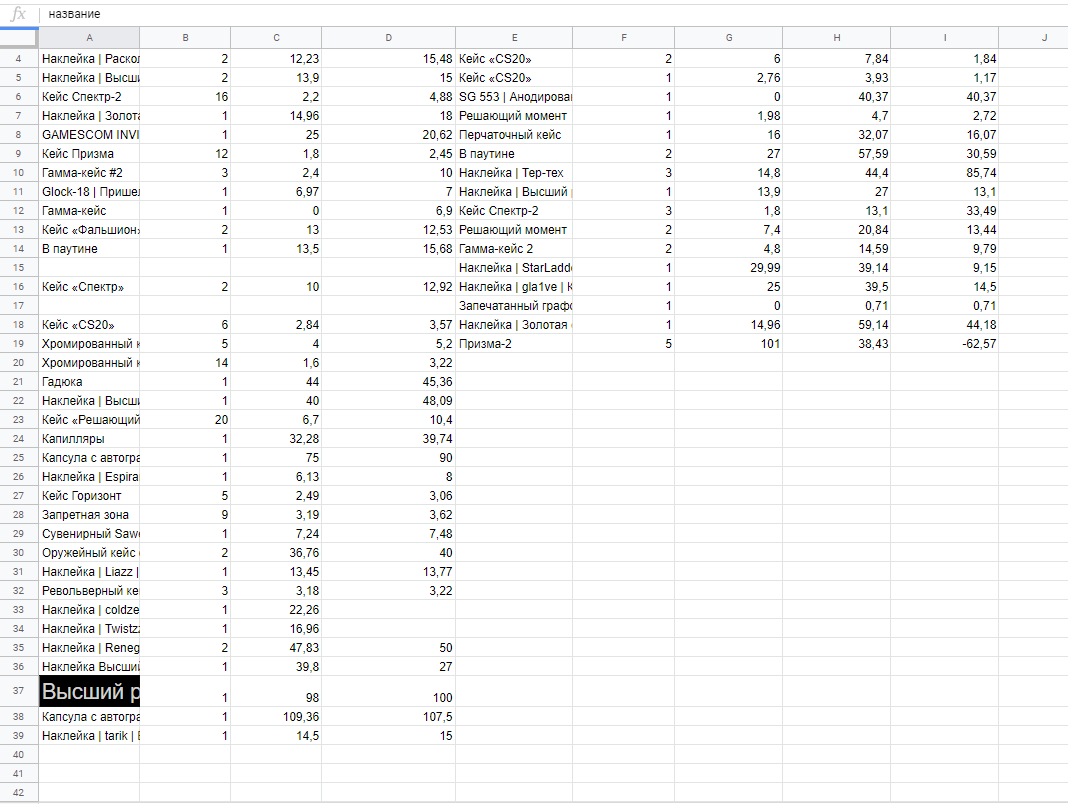This screenshot has height=804, width=1068.
Task: Click cell 'Кейс Горизонт'
Action: (89, 496)
